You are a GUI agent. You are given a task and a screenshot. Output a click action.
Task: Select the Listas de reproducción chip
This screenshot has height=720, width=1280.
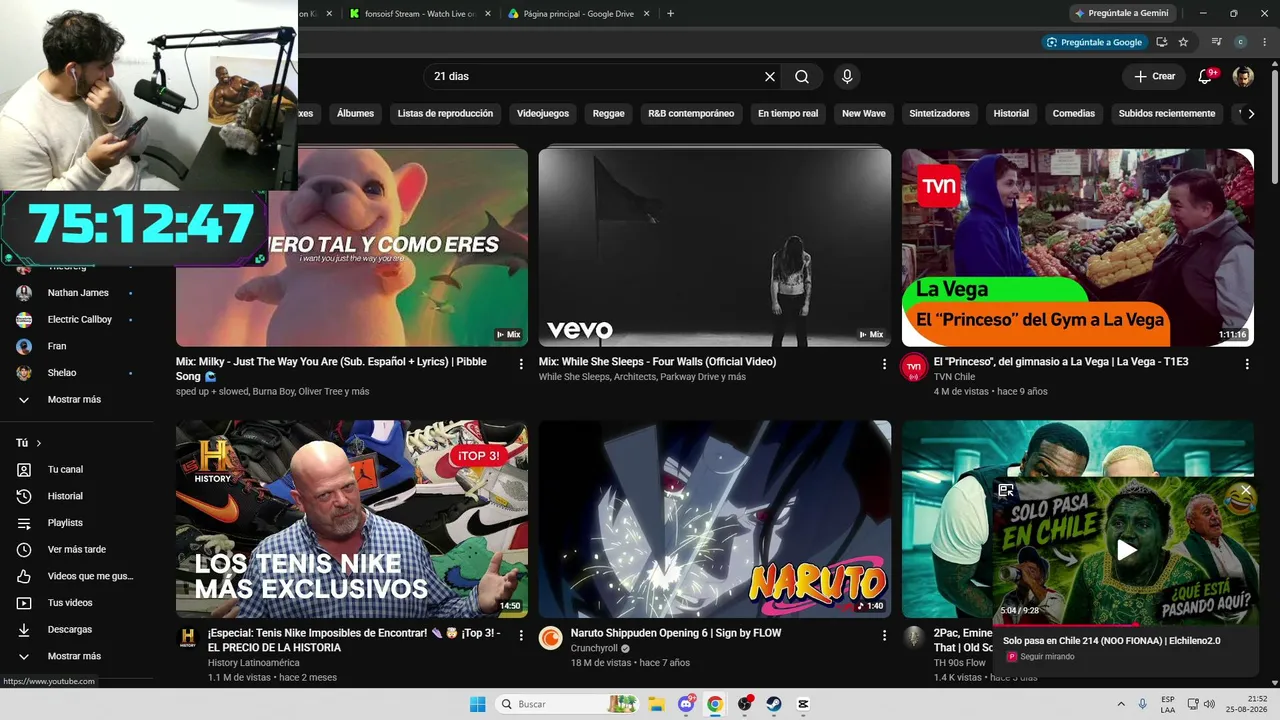pyautogui.click(x=445, y=114)
